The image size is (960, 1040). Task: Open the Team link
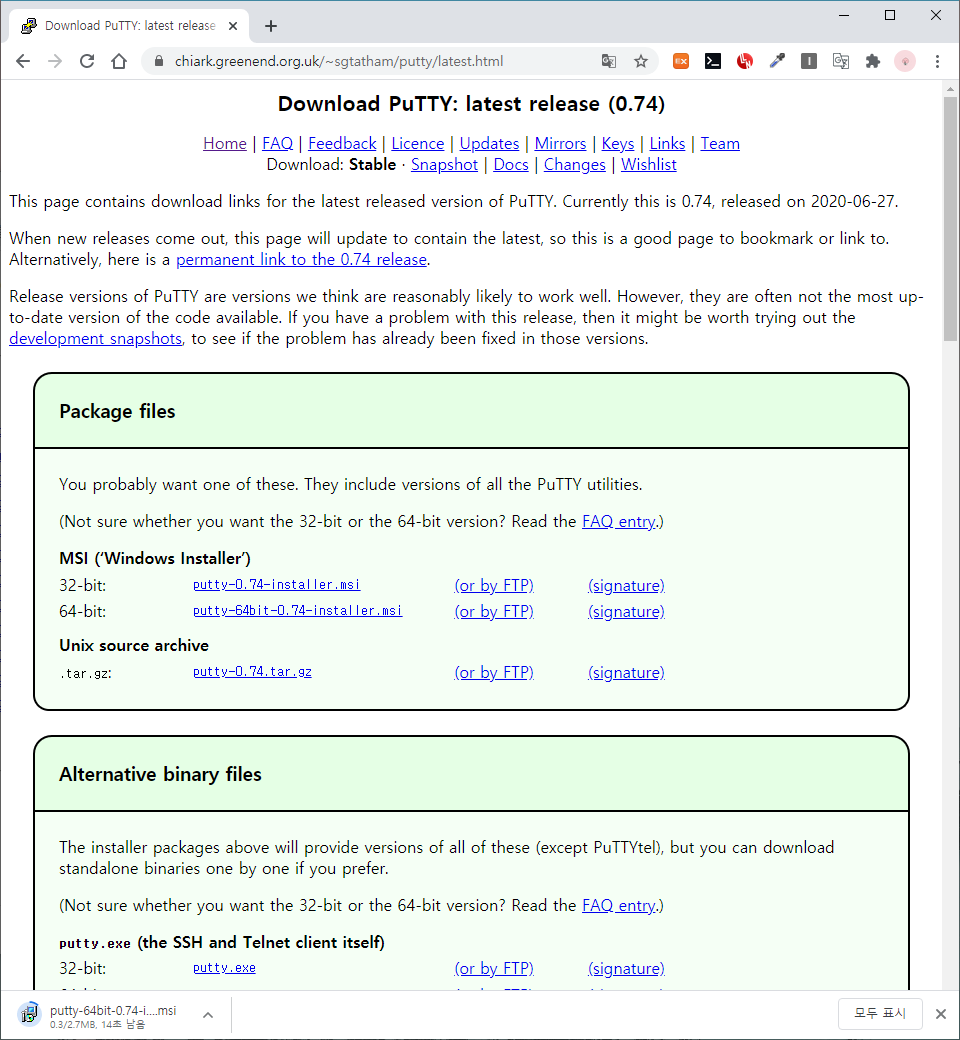coord(720,143)
